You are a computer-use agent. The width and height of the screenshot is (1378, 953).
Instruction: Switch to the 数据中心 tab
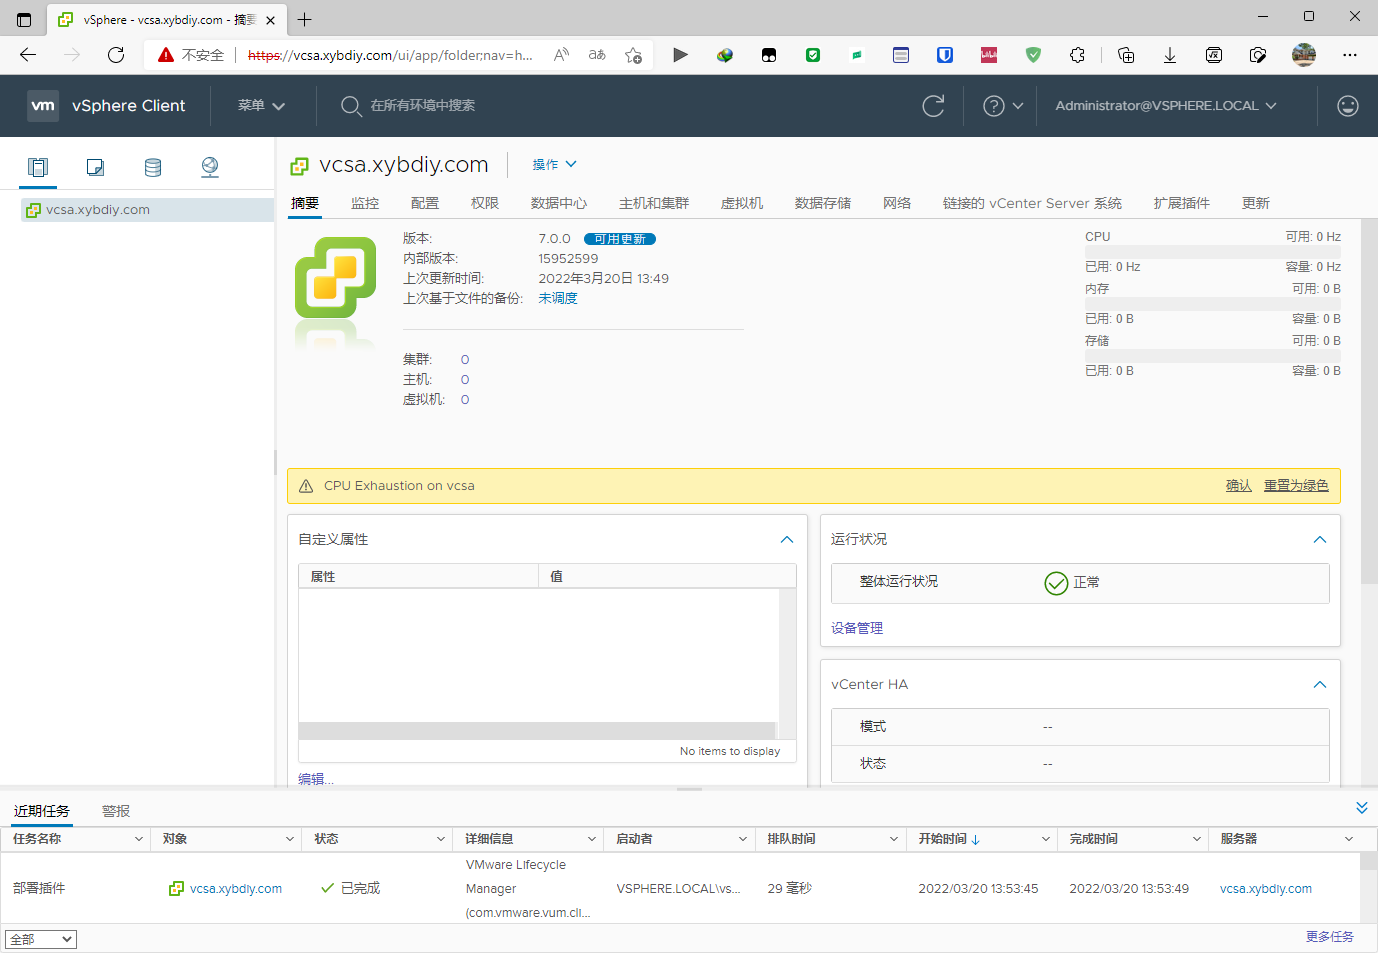[559, 203]
